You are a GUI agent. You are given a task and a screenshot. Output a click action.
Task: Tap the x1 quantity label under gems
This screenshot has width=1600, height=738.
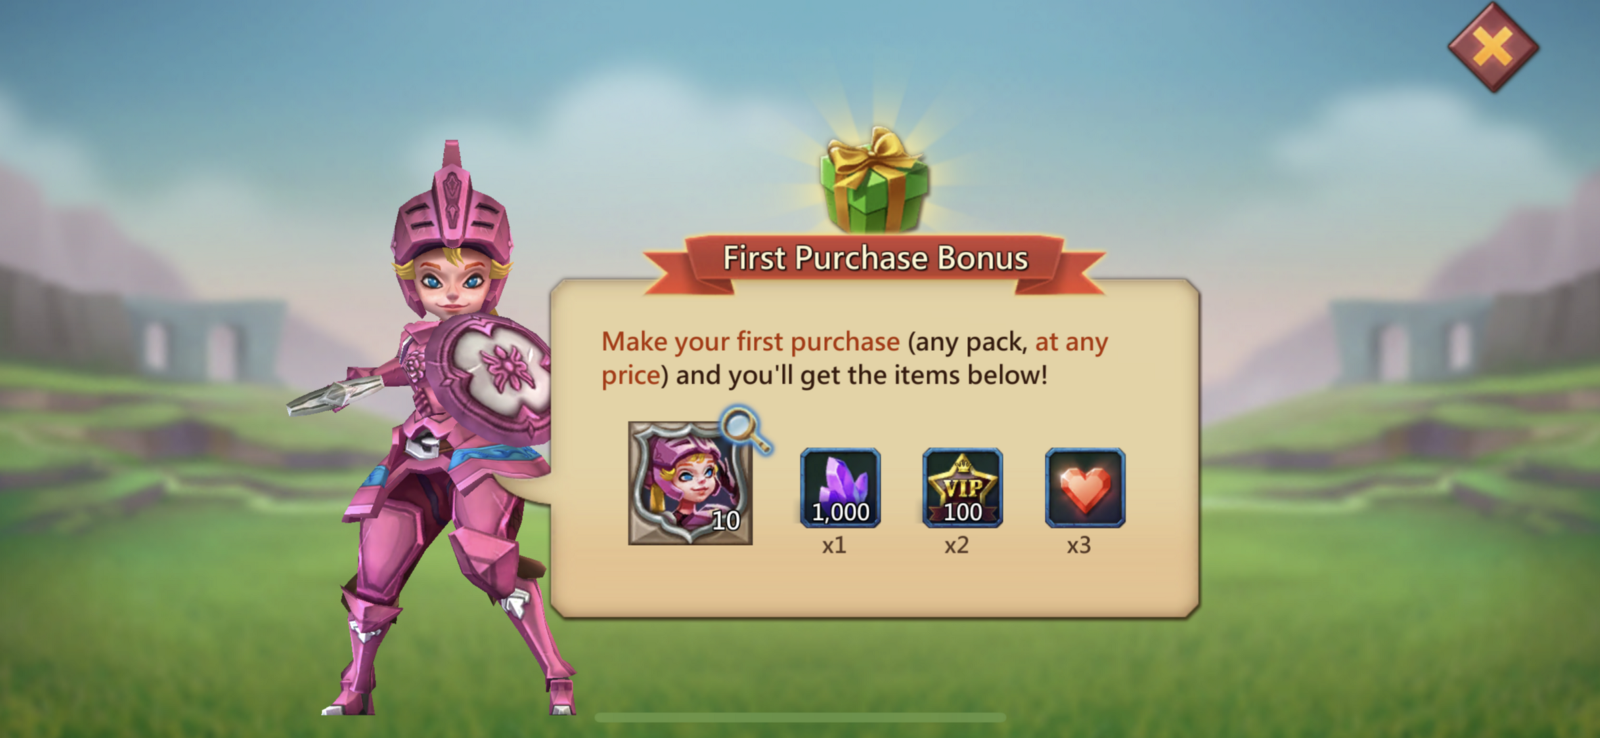(834, 546)
